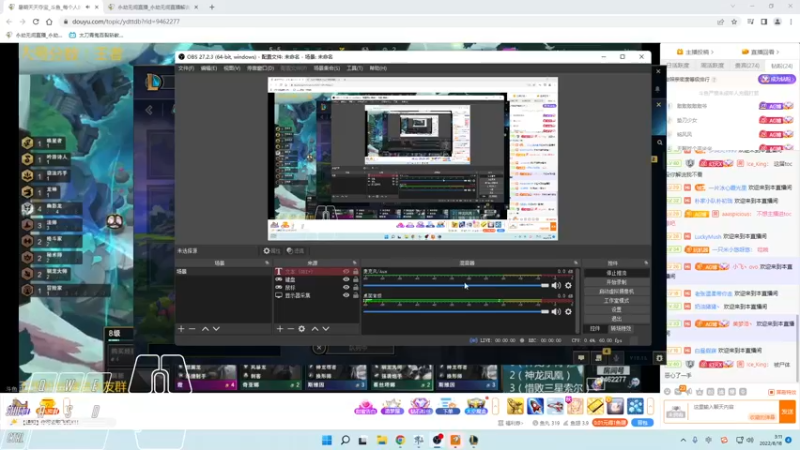
Task: Send the chat message with orange button
Action: click(x=787, y=411)
